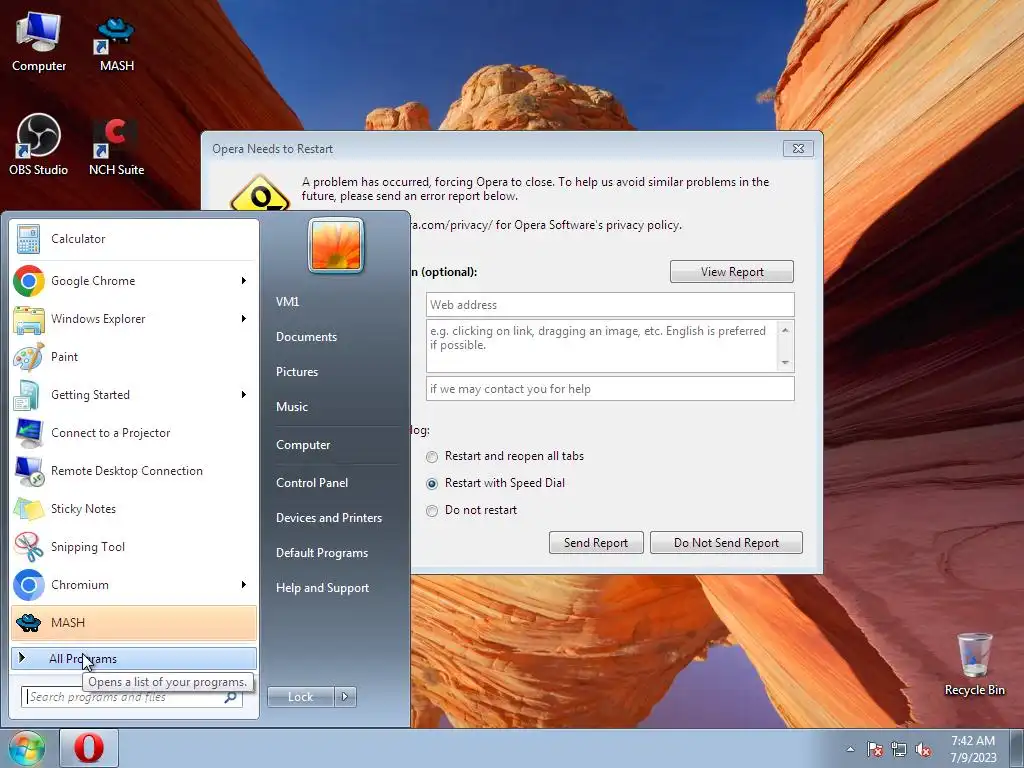Viewport: 1024px width, 768px height.
Task: Click the Windows Start orb
Action: click(25, 748)
